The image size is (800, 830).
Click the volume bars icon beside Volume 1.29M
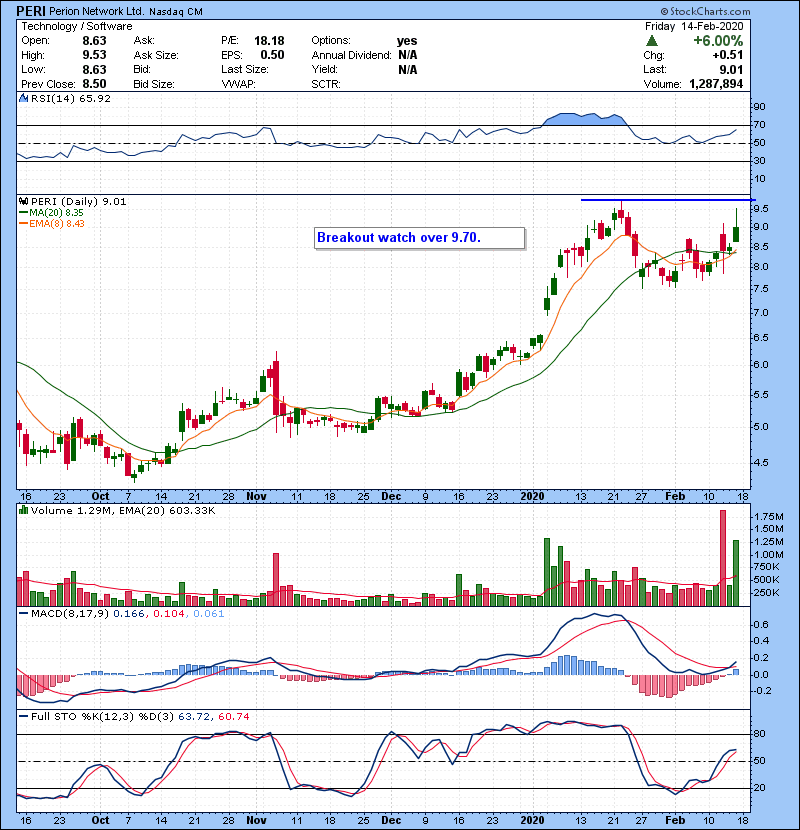click(x=23, y=510)
